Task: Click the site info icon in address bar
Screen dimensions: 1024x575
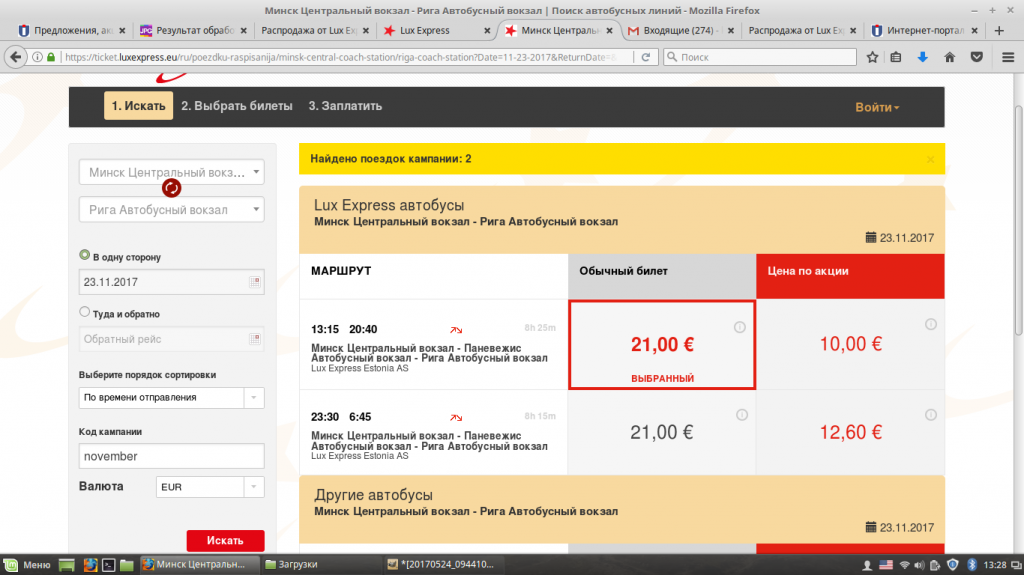Action: click(x=38, y=57)
